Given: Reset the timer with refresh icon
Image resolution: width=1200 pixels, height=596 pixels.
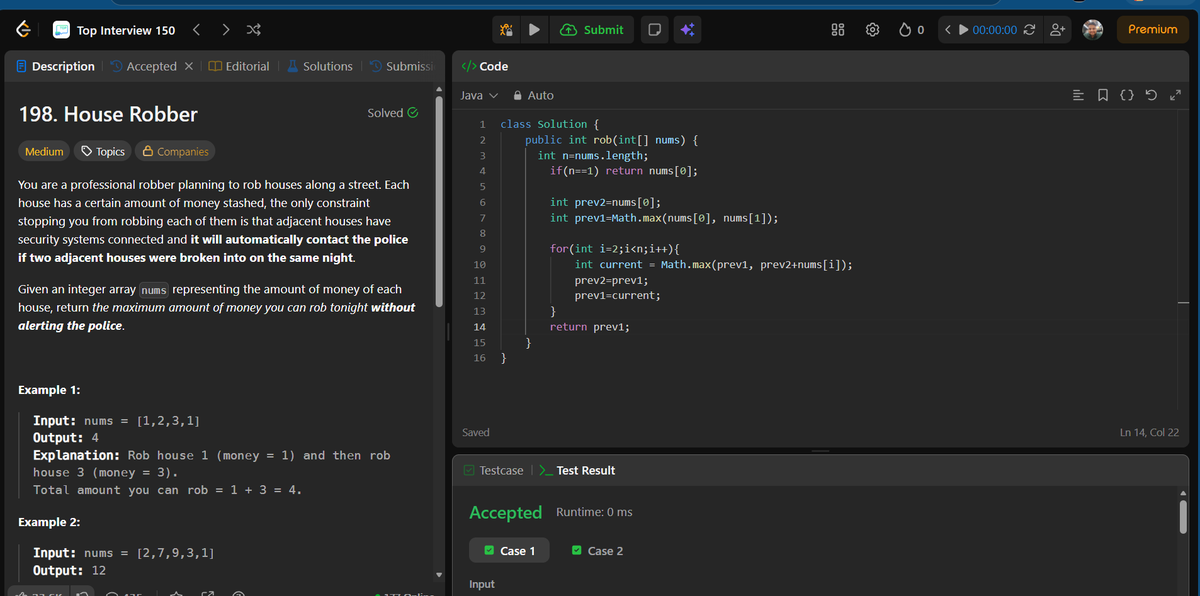Looking at the screenshot, I should pos(1029,30).
